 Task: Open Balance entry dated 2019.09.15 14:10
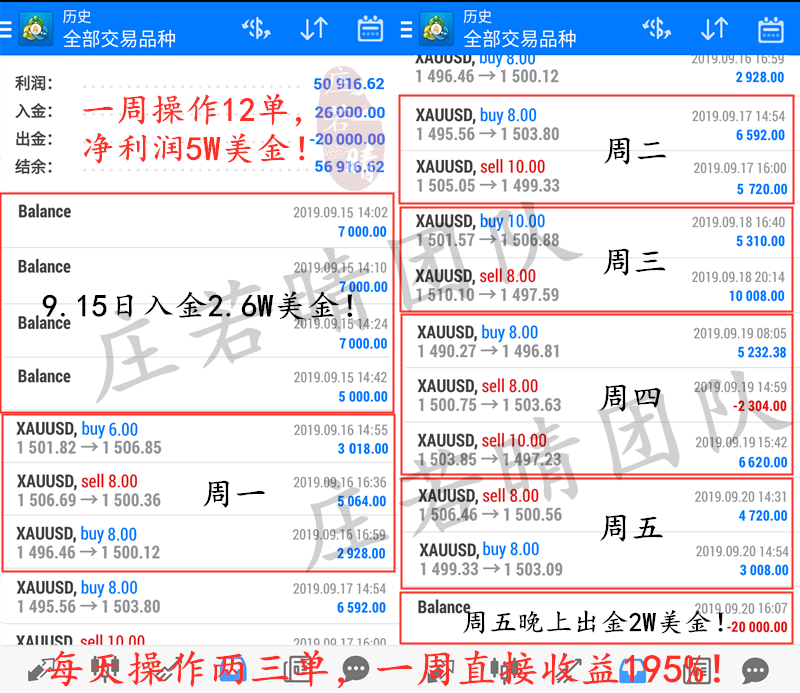[x=198, y=276]
